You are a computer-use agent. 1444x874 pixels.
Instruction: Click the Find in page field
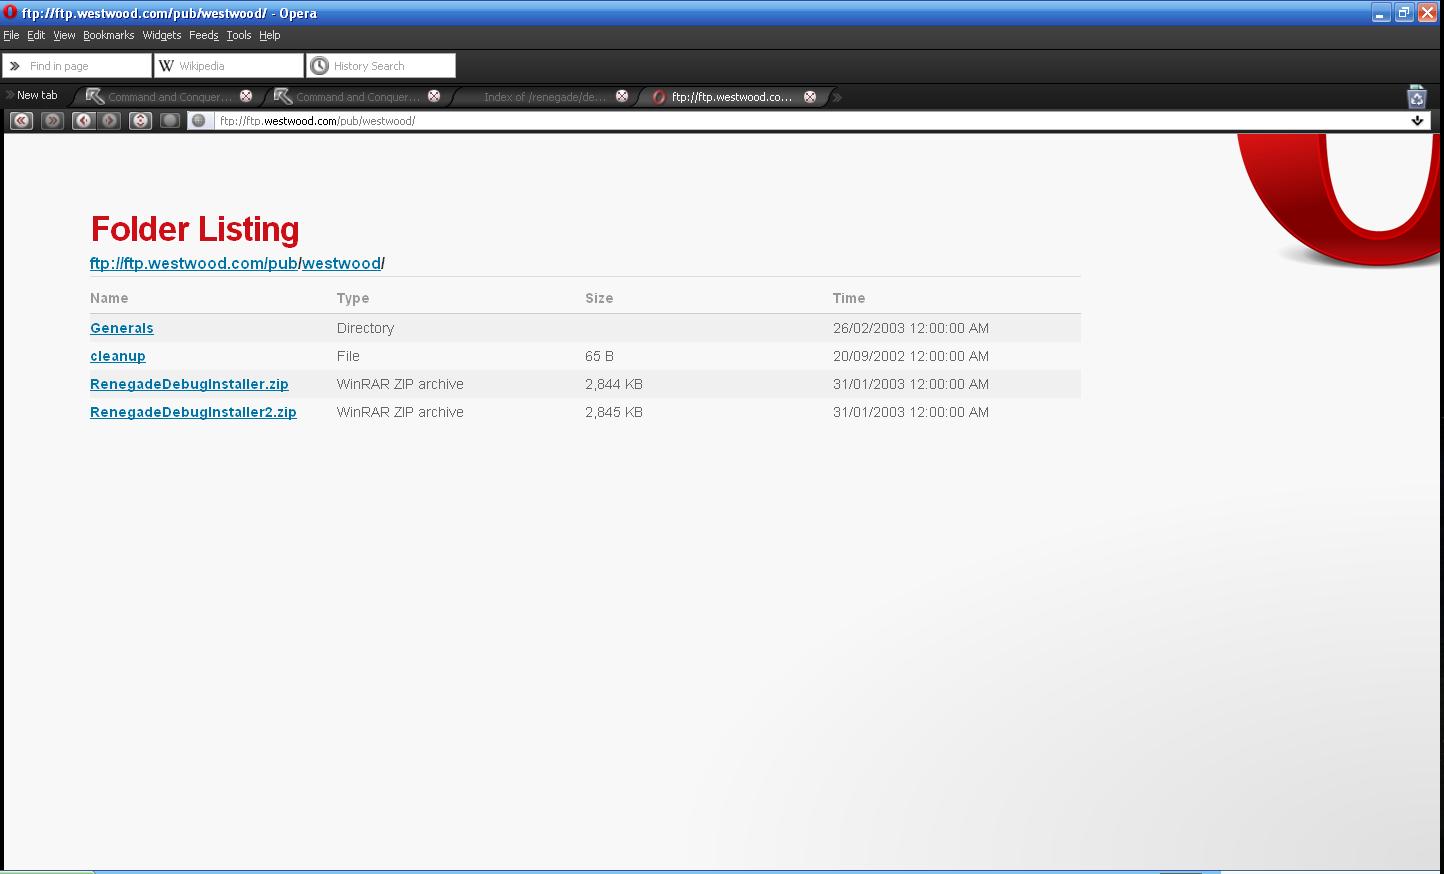coord(86,66)
